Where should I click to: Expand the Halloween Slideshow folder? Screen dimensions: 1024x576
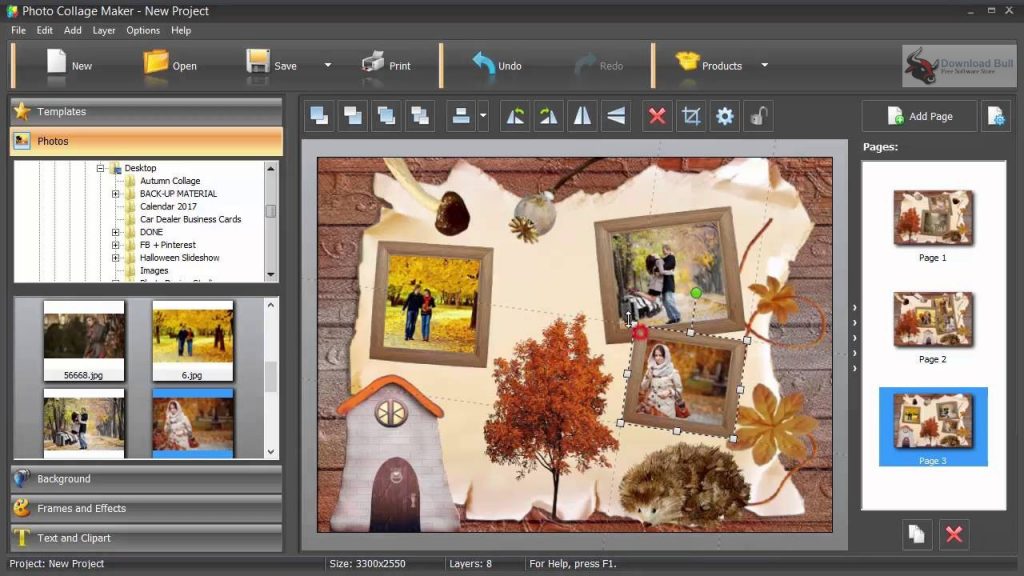pos(115,257)
